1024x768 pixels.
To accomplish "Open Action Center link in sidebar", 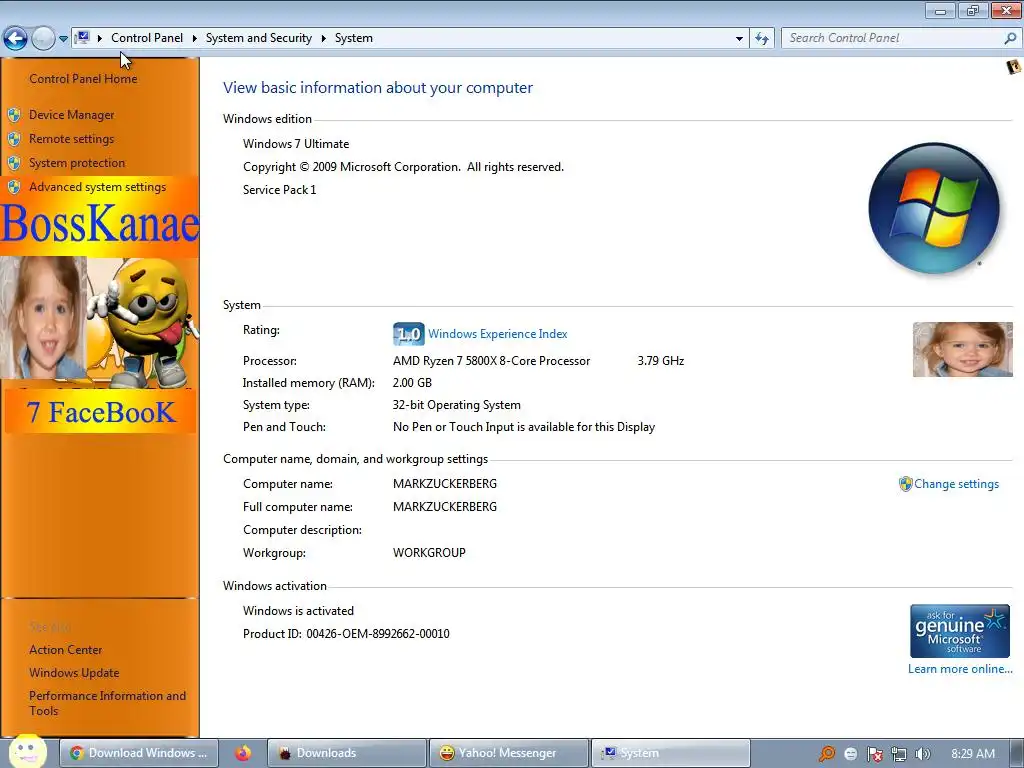I will click(65, 650).
